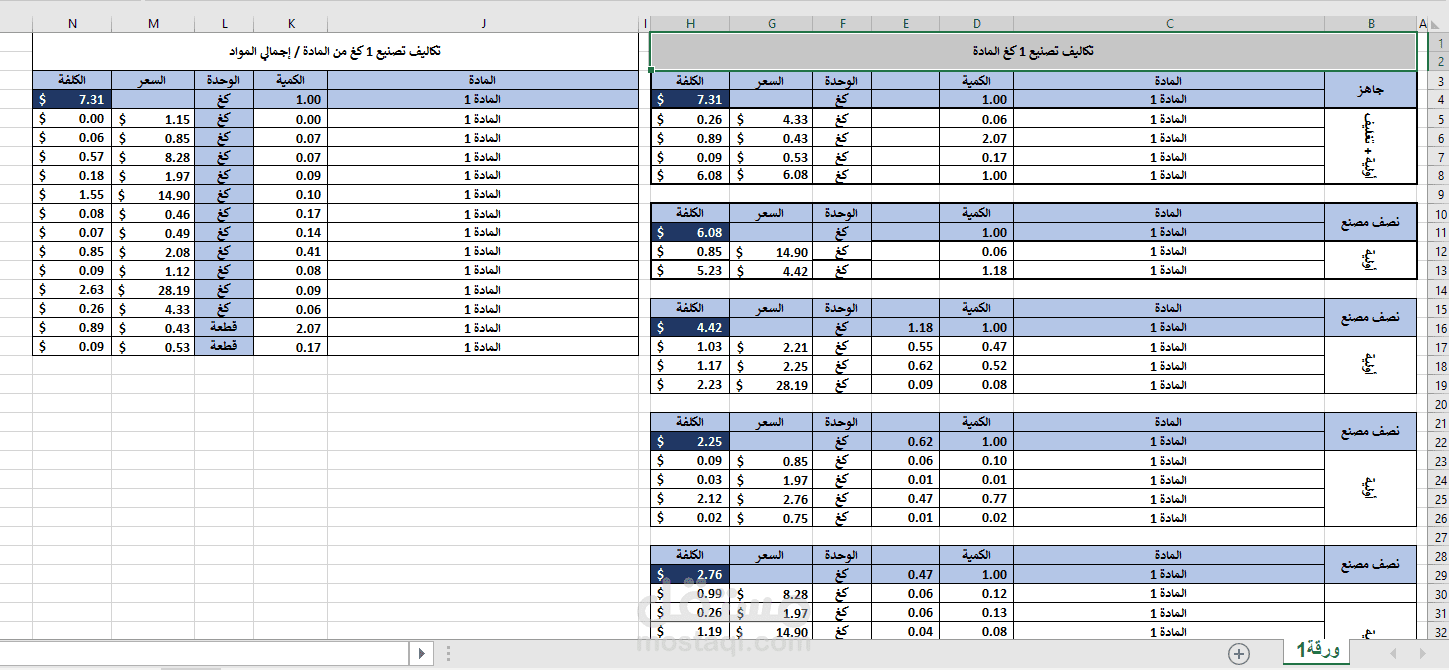Screen dimensions: 1449x670
Task: Select the quantity cell 0.14
Action: pyautogui.click(x=290, y=233)
